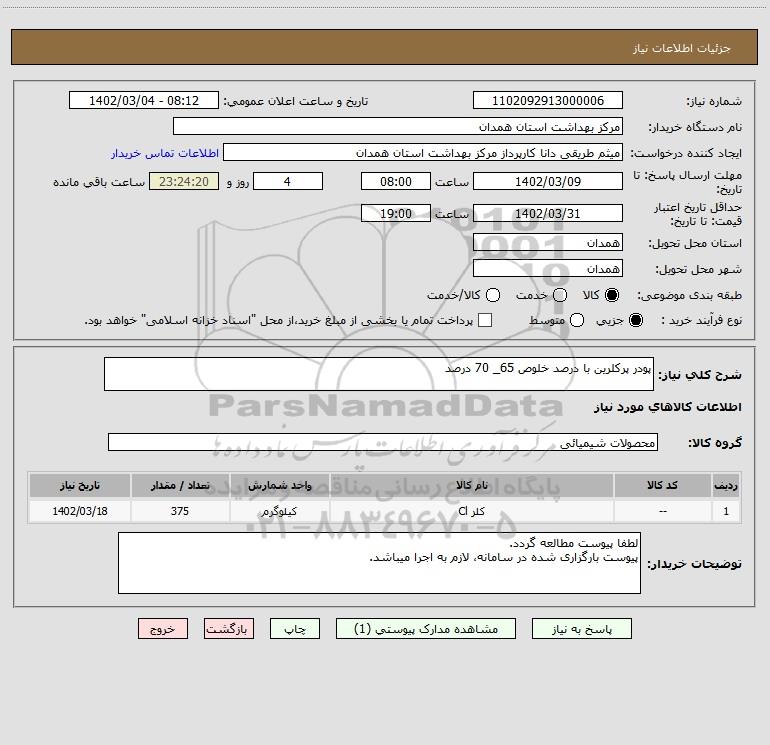The image size is (770, 745).
Task: Click the remaining days field showing 4
Action: pyautogui.click(x=288, y=181)
